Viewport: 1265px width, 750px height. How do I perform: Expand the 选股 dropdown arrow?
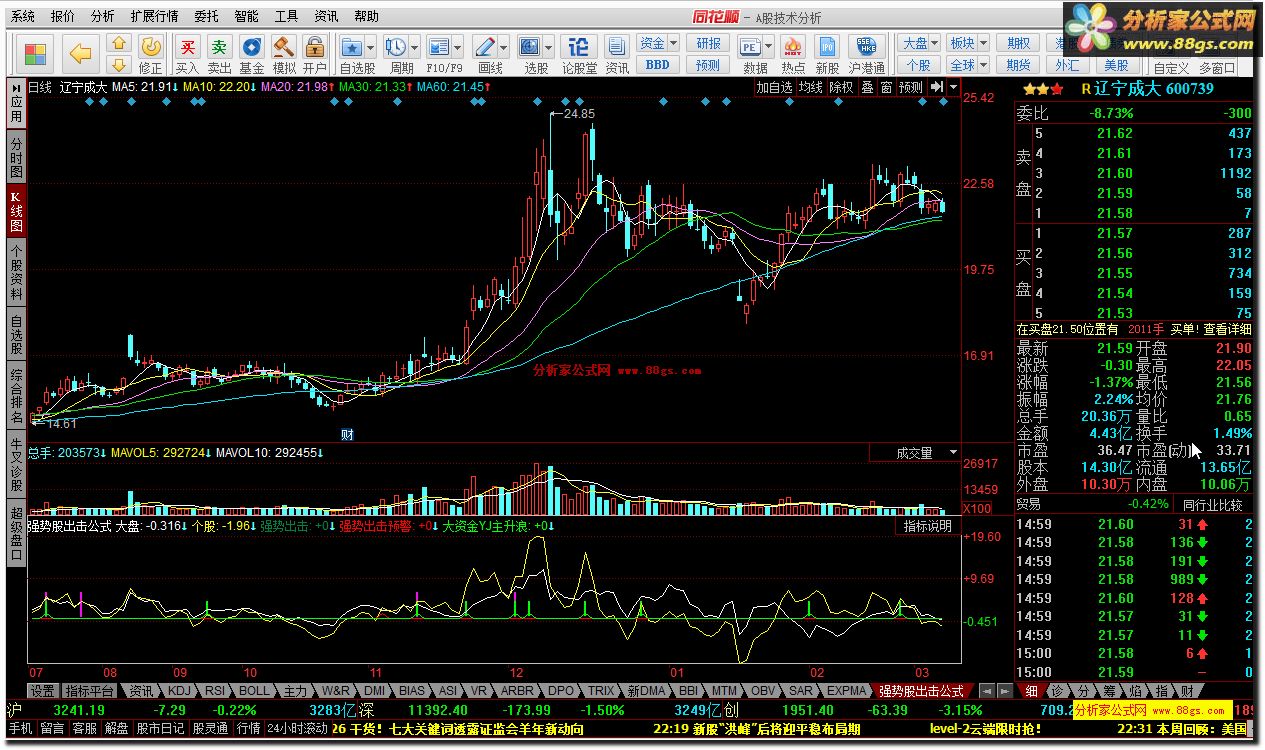[x=550, y=47]
